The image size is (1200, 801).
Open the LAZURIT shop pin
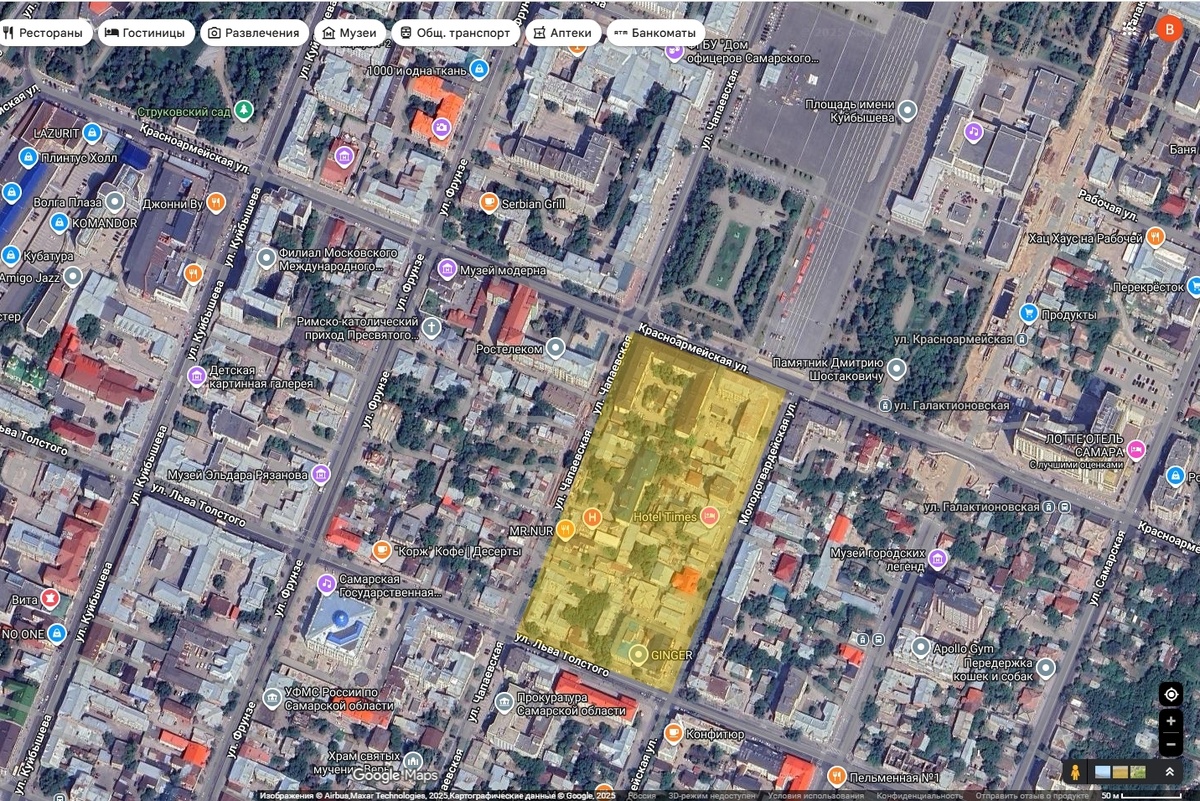[92, 132]
